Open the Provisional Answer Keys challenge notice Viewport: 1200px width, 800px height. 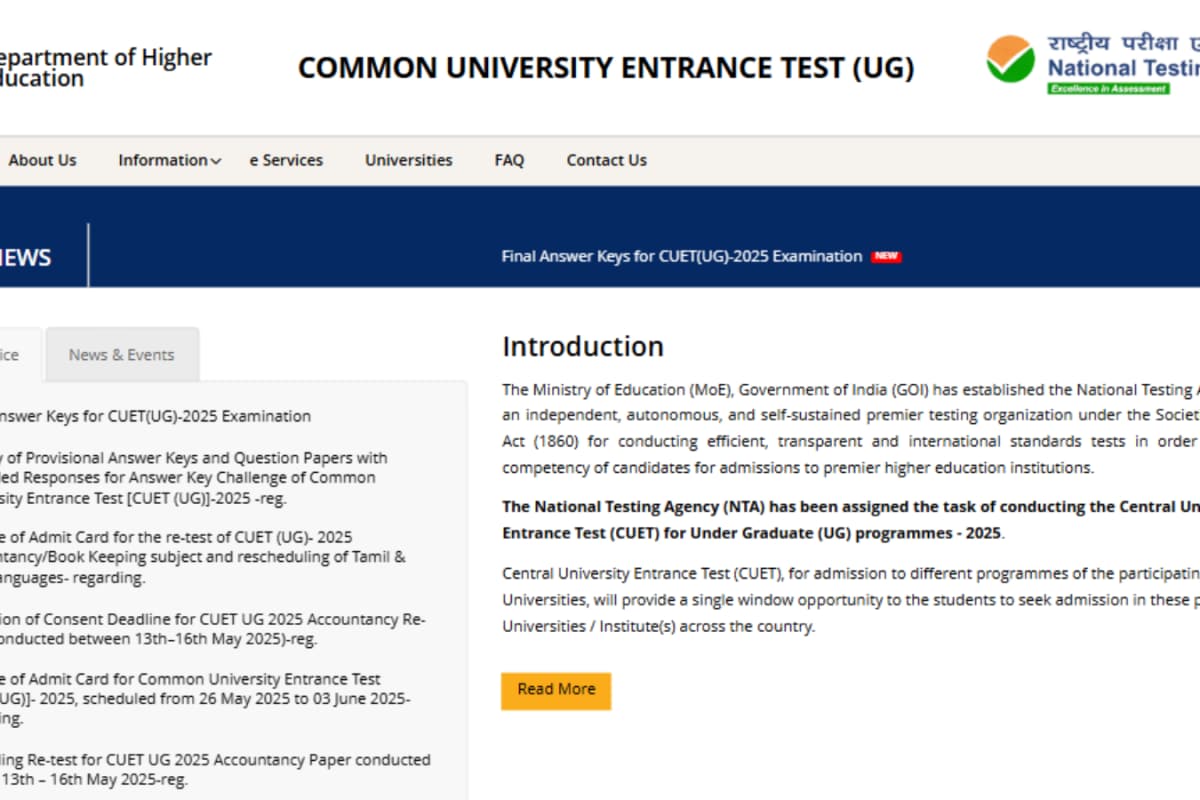coord(194,478)
